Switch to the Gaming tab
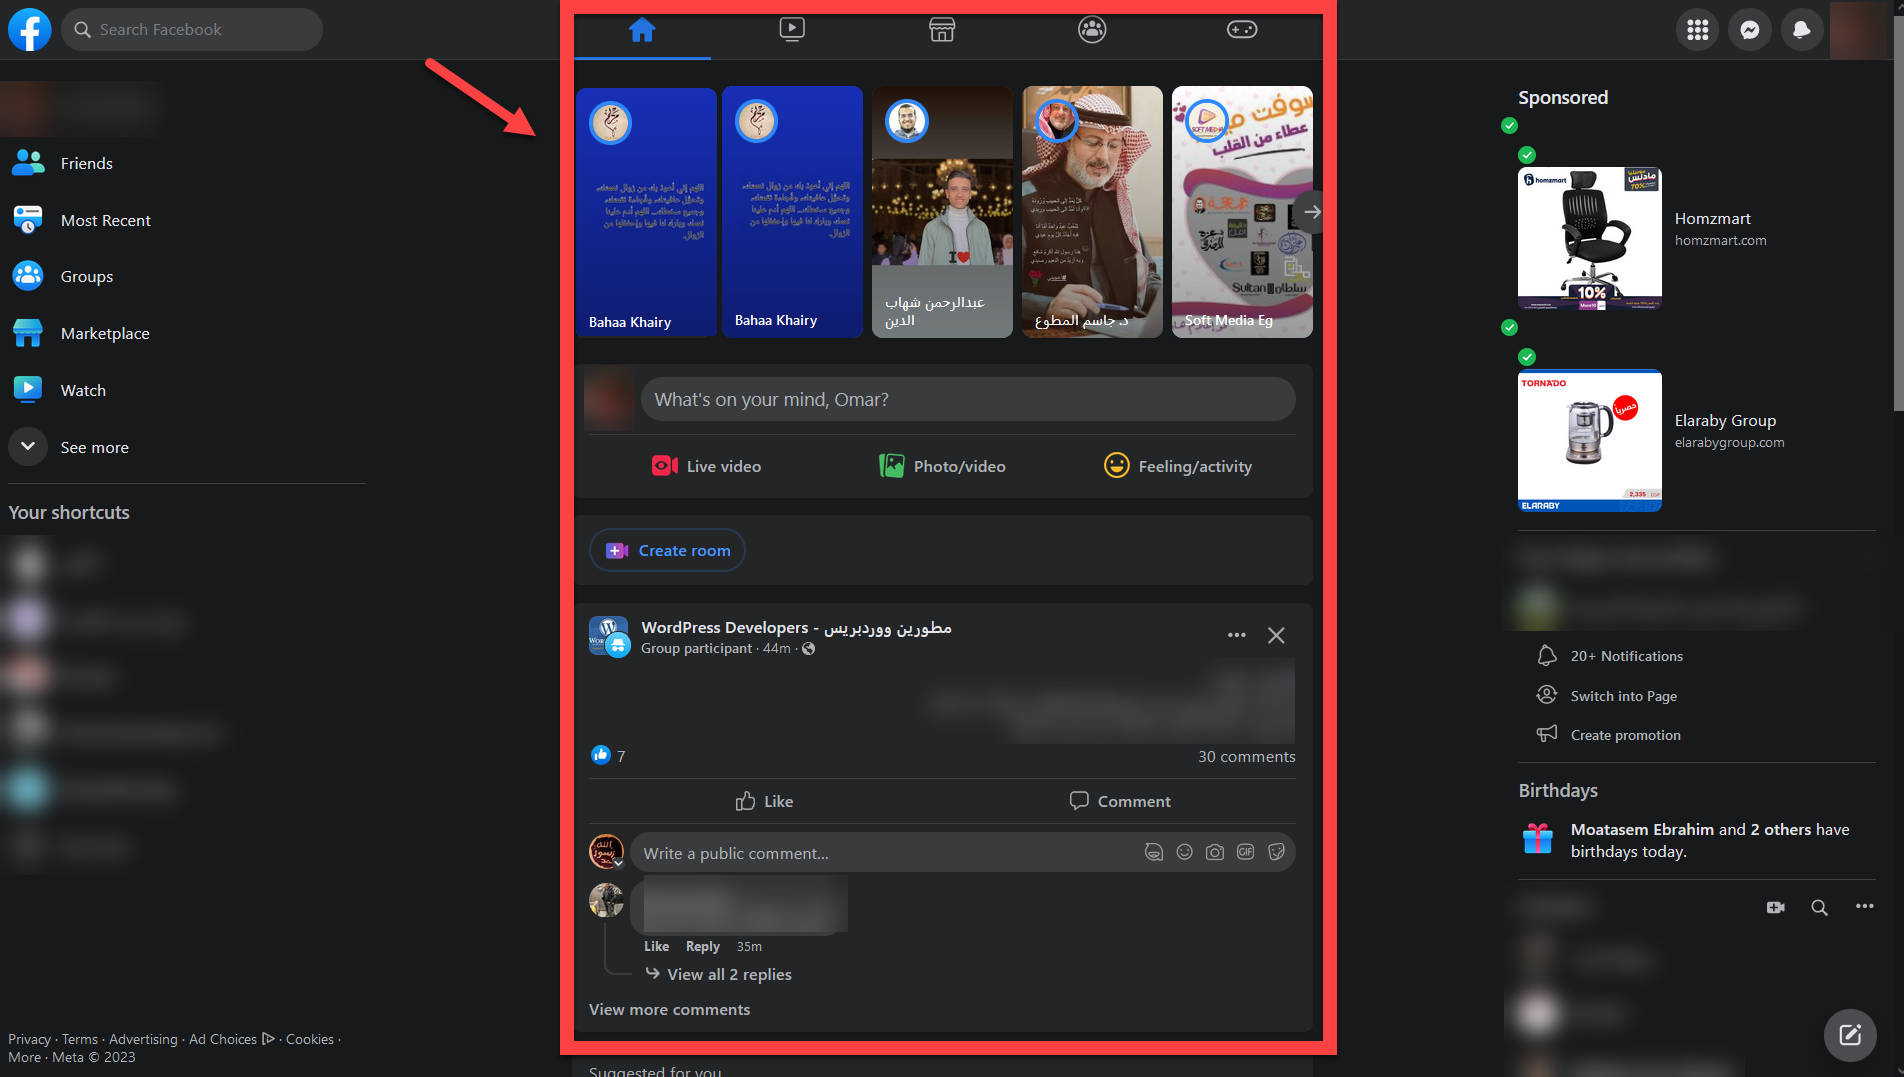The image size is (1904, 1077). point(1241,30)
